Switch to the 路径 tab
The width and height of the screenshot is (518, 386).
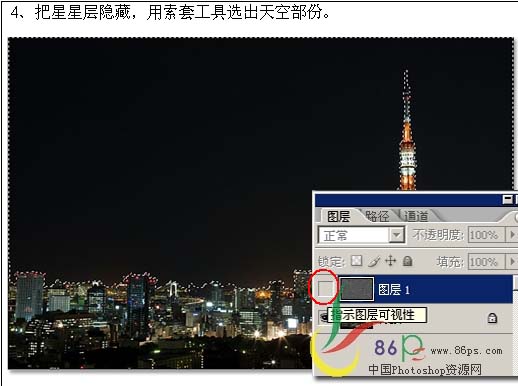[x=377, y=216]
